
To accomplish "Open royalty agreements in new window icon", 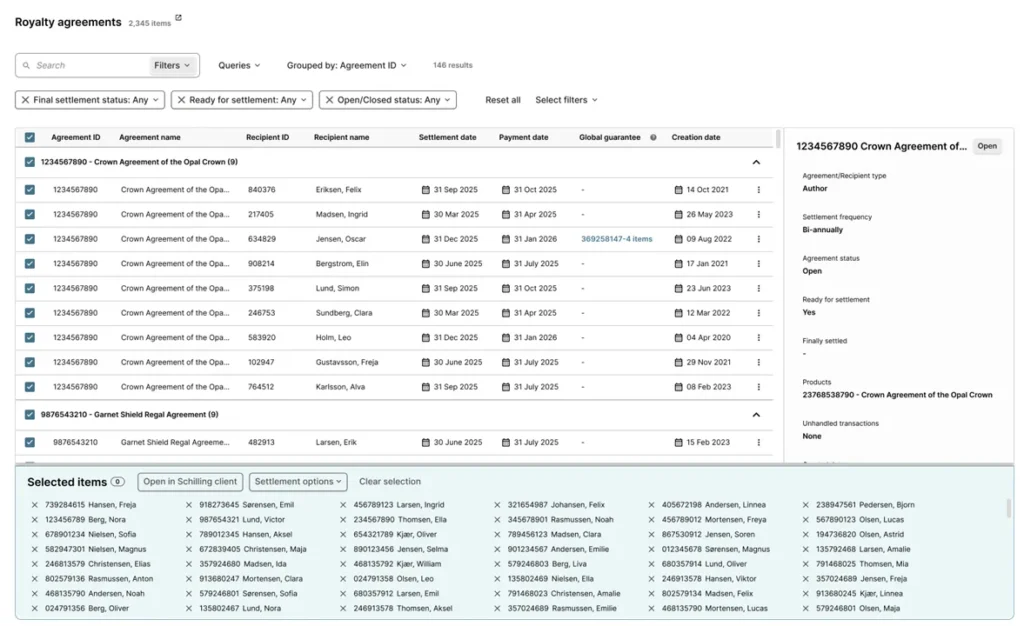I will click(178, 18).
